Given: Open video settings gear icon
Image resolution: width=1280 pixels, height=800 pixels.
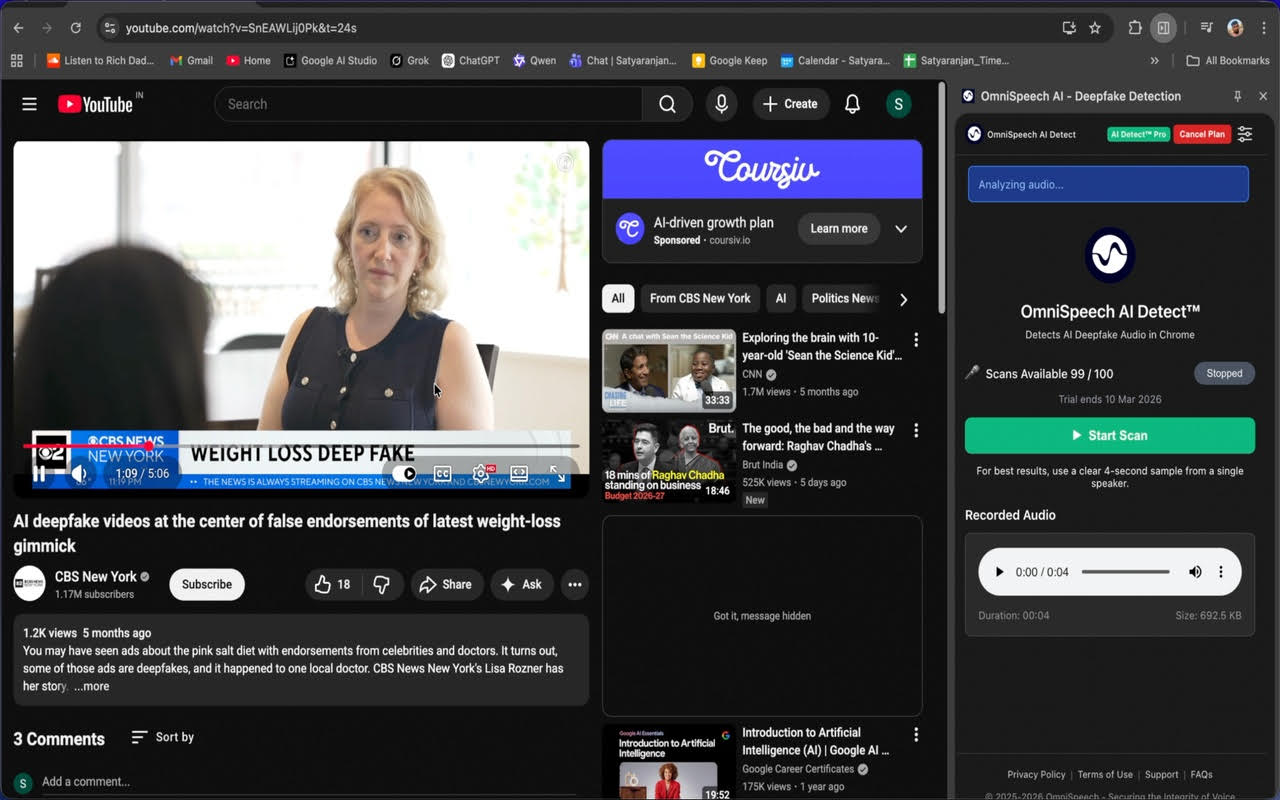Looking at the screenshot, I should (x=481, y=473).
